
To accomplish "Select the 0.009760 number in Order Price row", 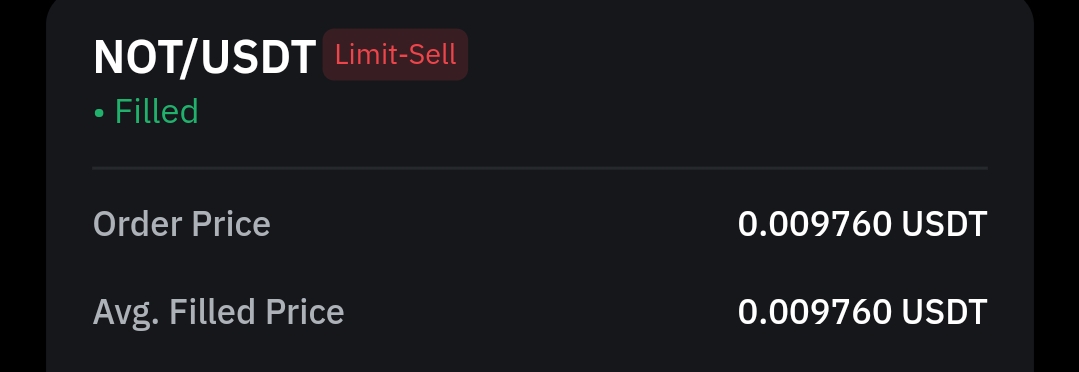I will point(815,224).
